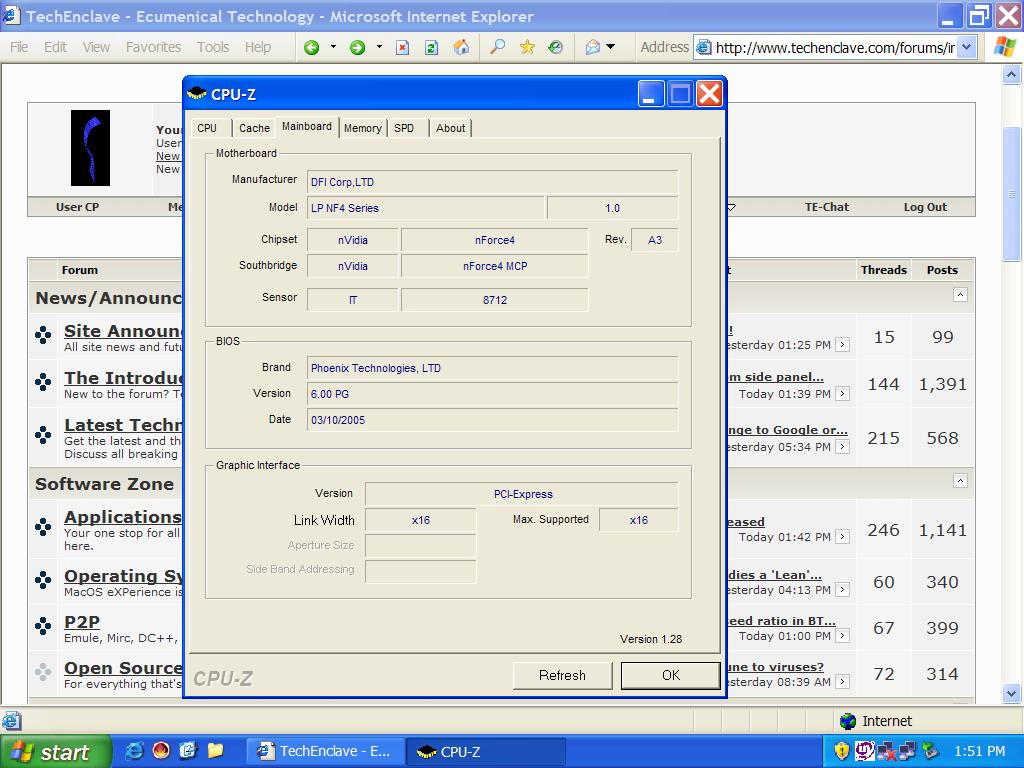Click the Log Out link
1024x768 pixels.
[x=925, y=207]
